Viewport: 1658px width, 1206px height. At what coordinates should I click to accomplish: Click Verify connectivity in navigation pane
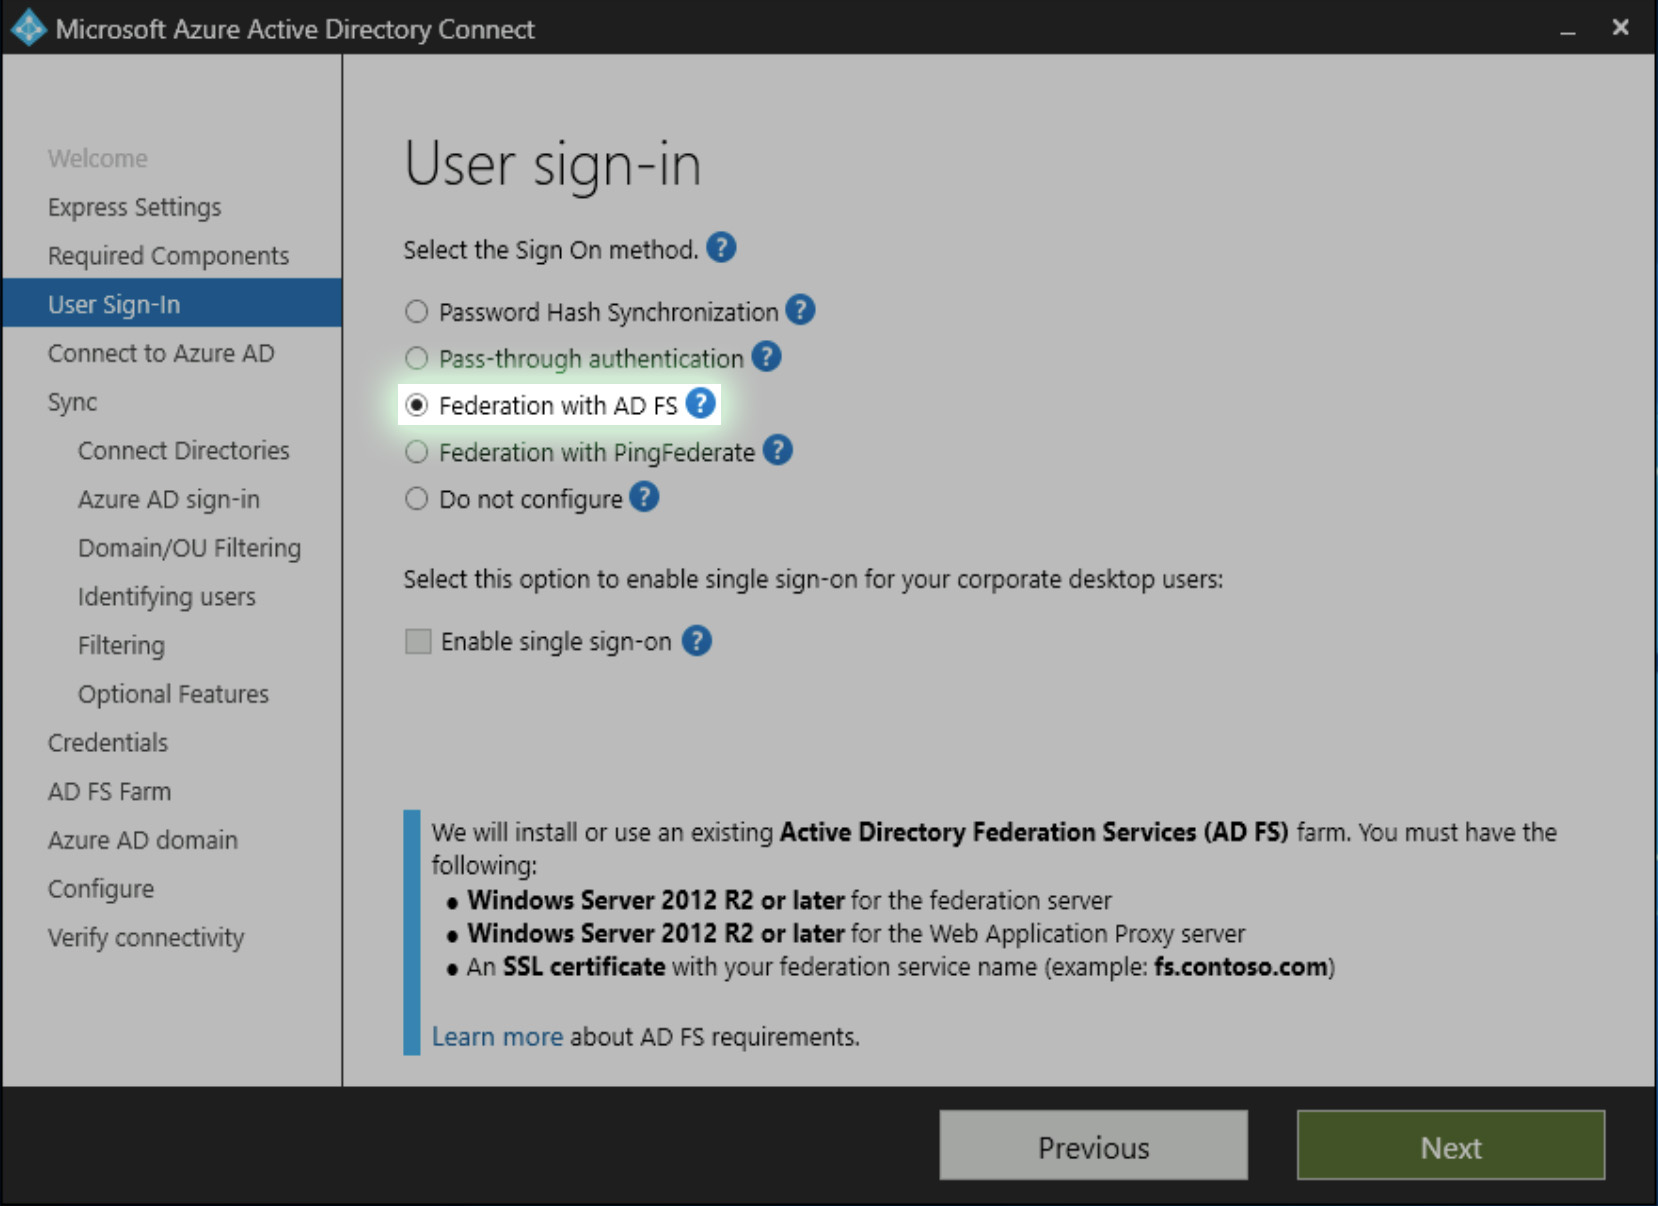pos(145,937)
